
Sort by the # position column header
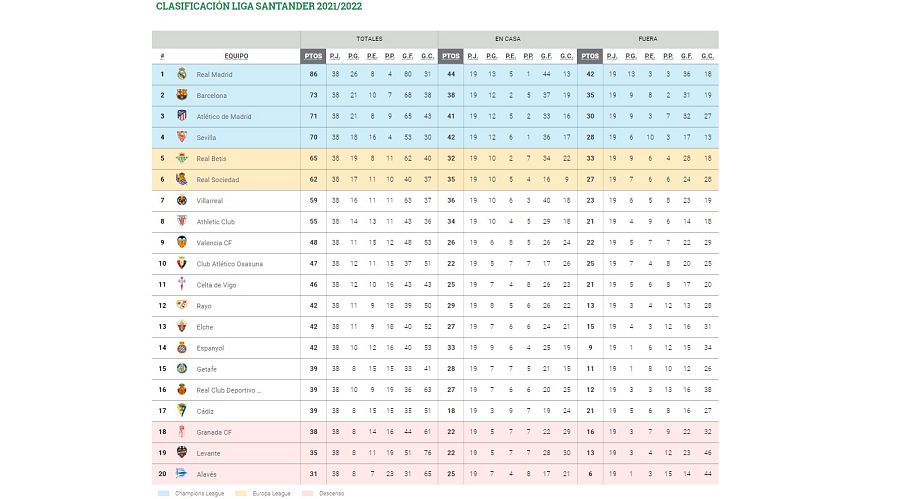point(162,56)
